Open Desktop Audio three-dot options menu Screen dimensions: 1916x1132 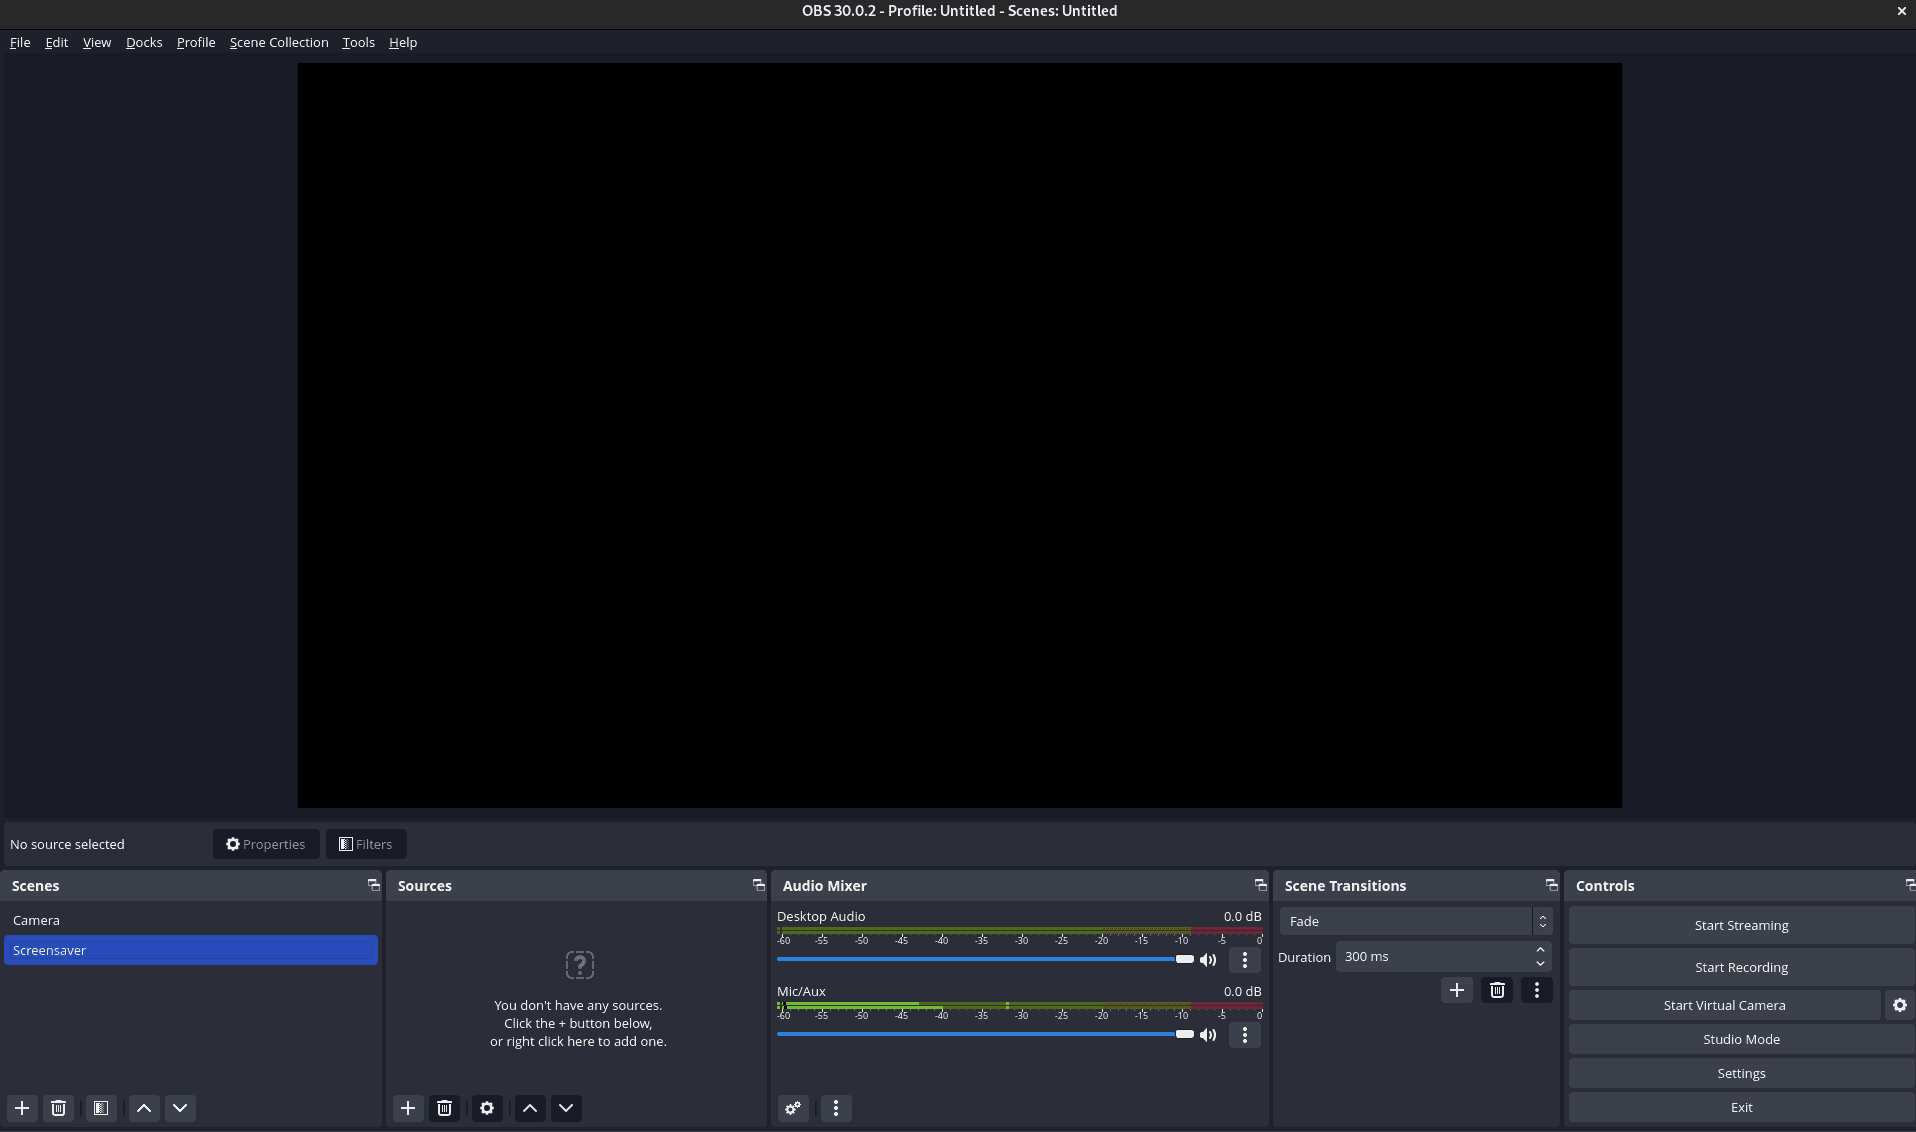[x=1245, y=960]
